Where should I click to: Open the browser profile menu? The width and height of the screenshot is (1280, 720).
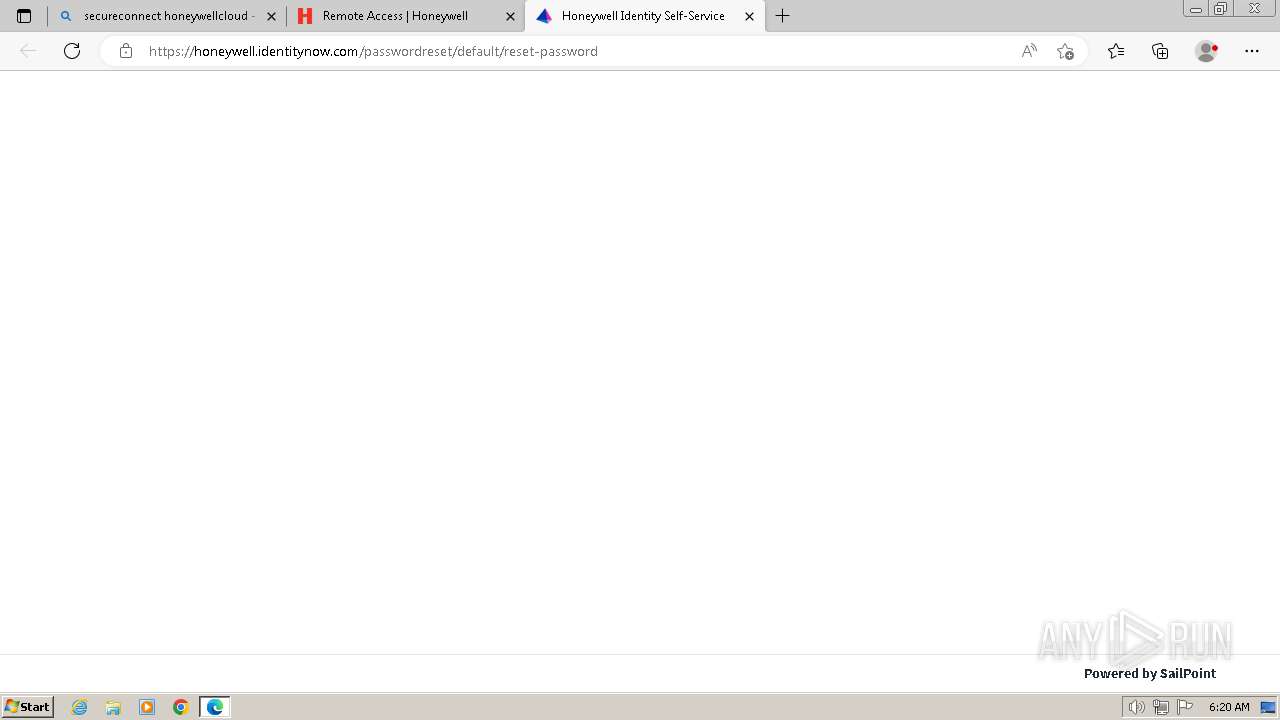coord(1206,51)
